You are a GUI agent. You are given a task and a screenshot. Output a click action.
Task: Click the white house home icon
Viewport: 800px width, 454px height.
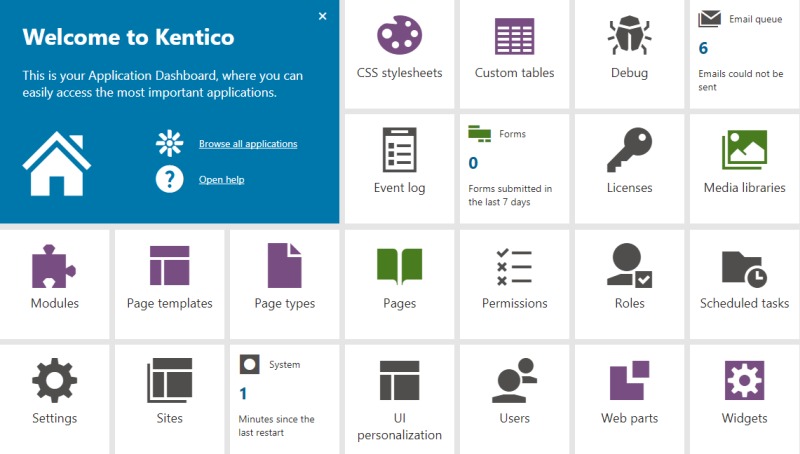(57, 164)
